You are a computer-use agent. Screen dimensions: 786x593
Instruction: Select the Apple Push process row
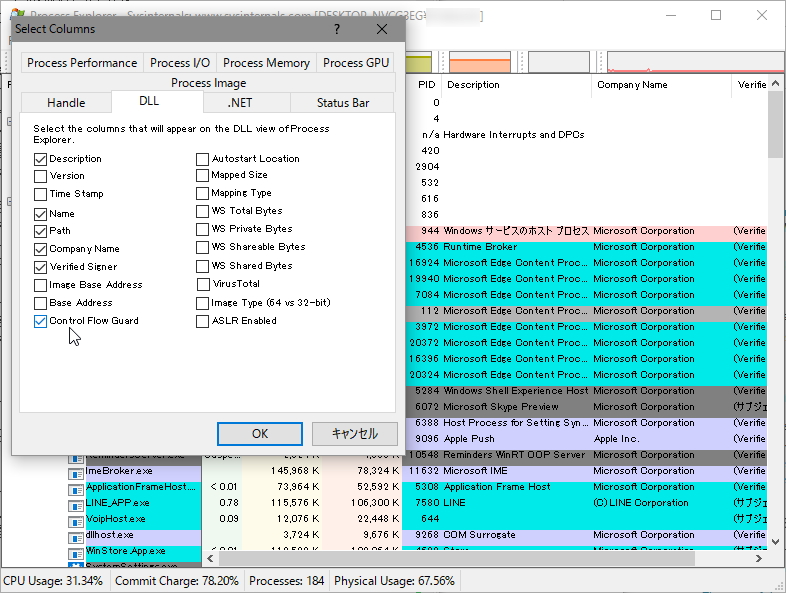coord(584,439)
